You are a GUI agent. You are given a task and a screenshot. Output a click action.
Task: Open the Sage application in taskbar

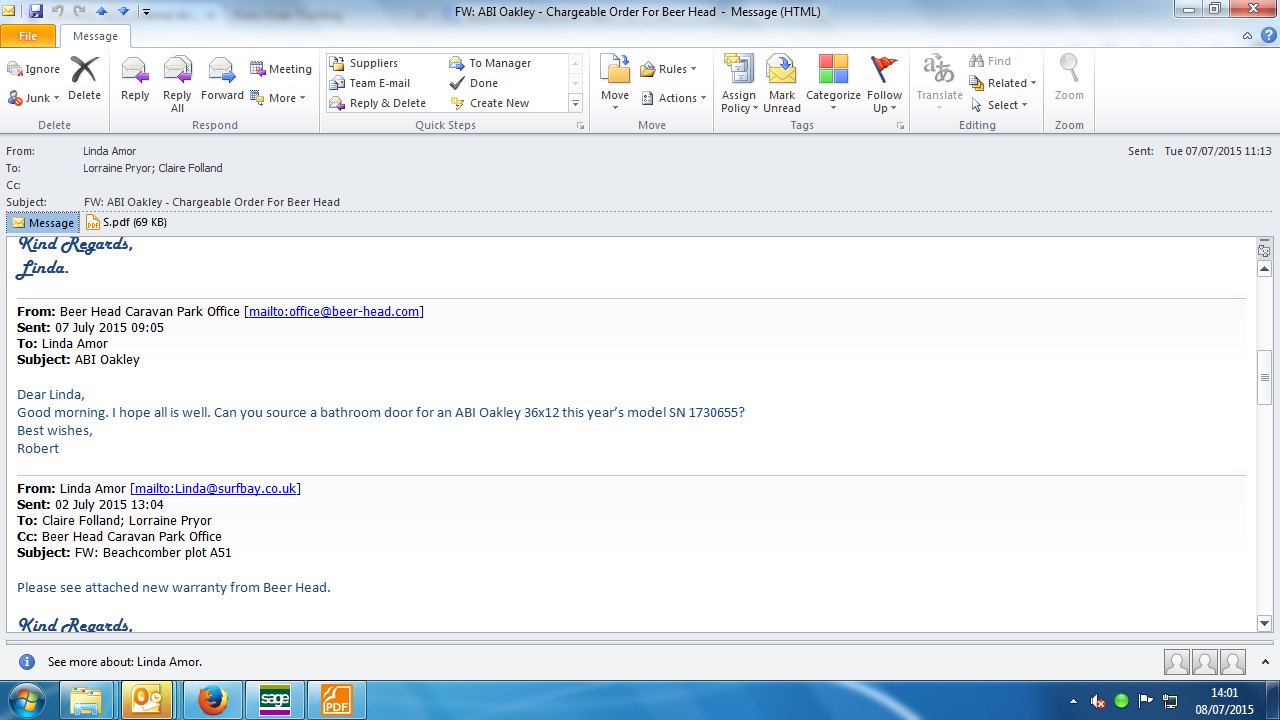coord(274,701)
